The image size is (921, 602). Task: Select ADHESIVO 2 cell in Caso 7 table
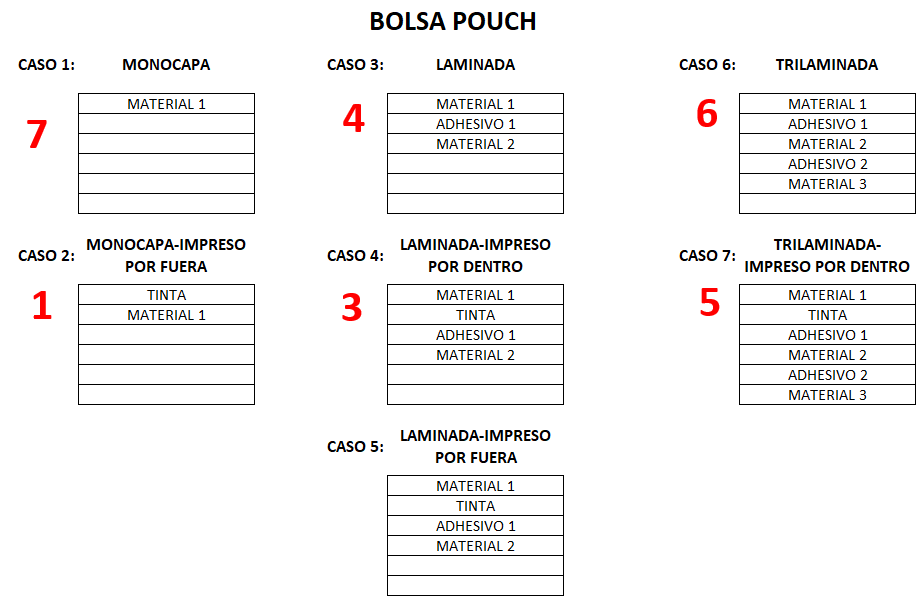[x=827, y=375]
